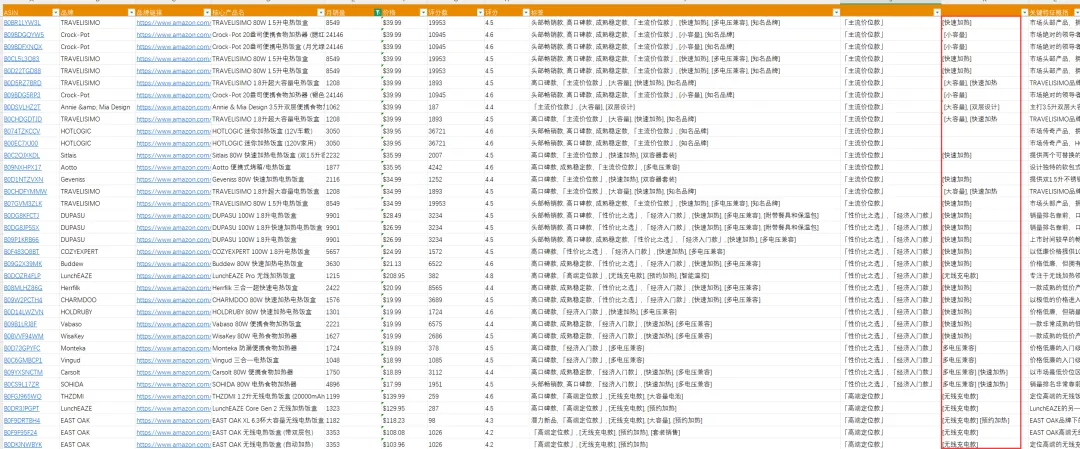Screen dimensions: 1080x449
Task: Open the ASIN link in the THZDMI row
Action: 22,397
